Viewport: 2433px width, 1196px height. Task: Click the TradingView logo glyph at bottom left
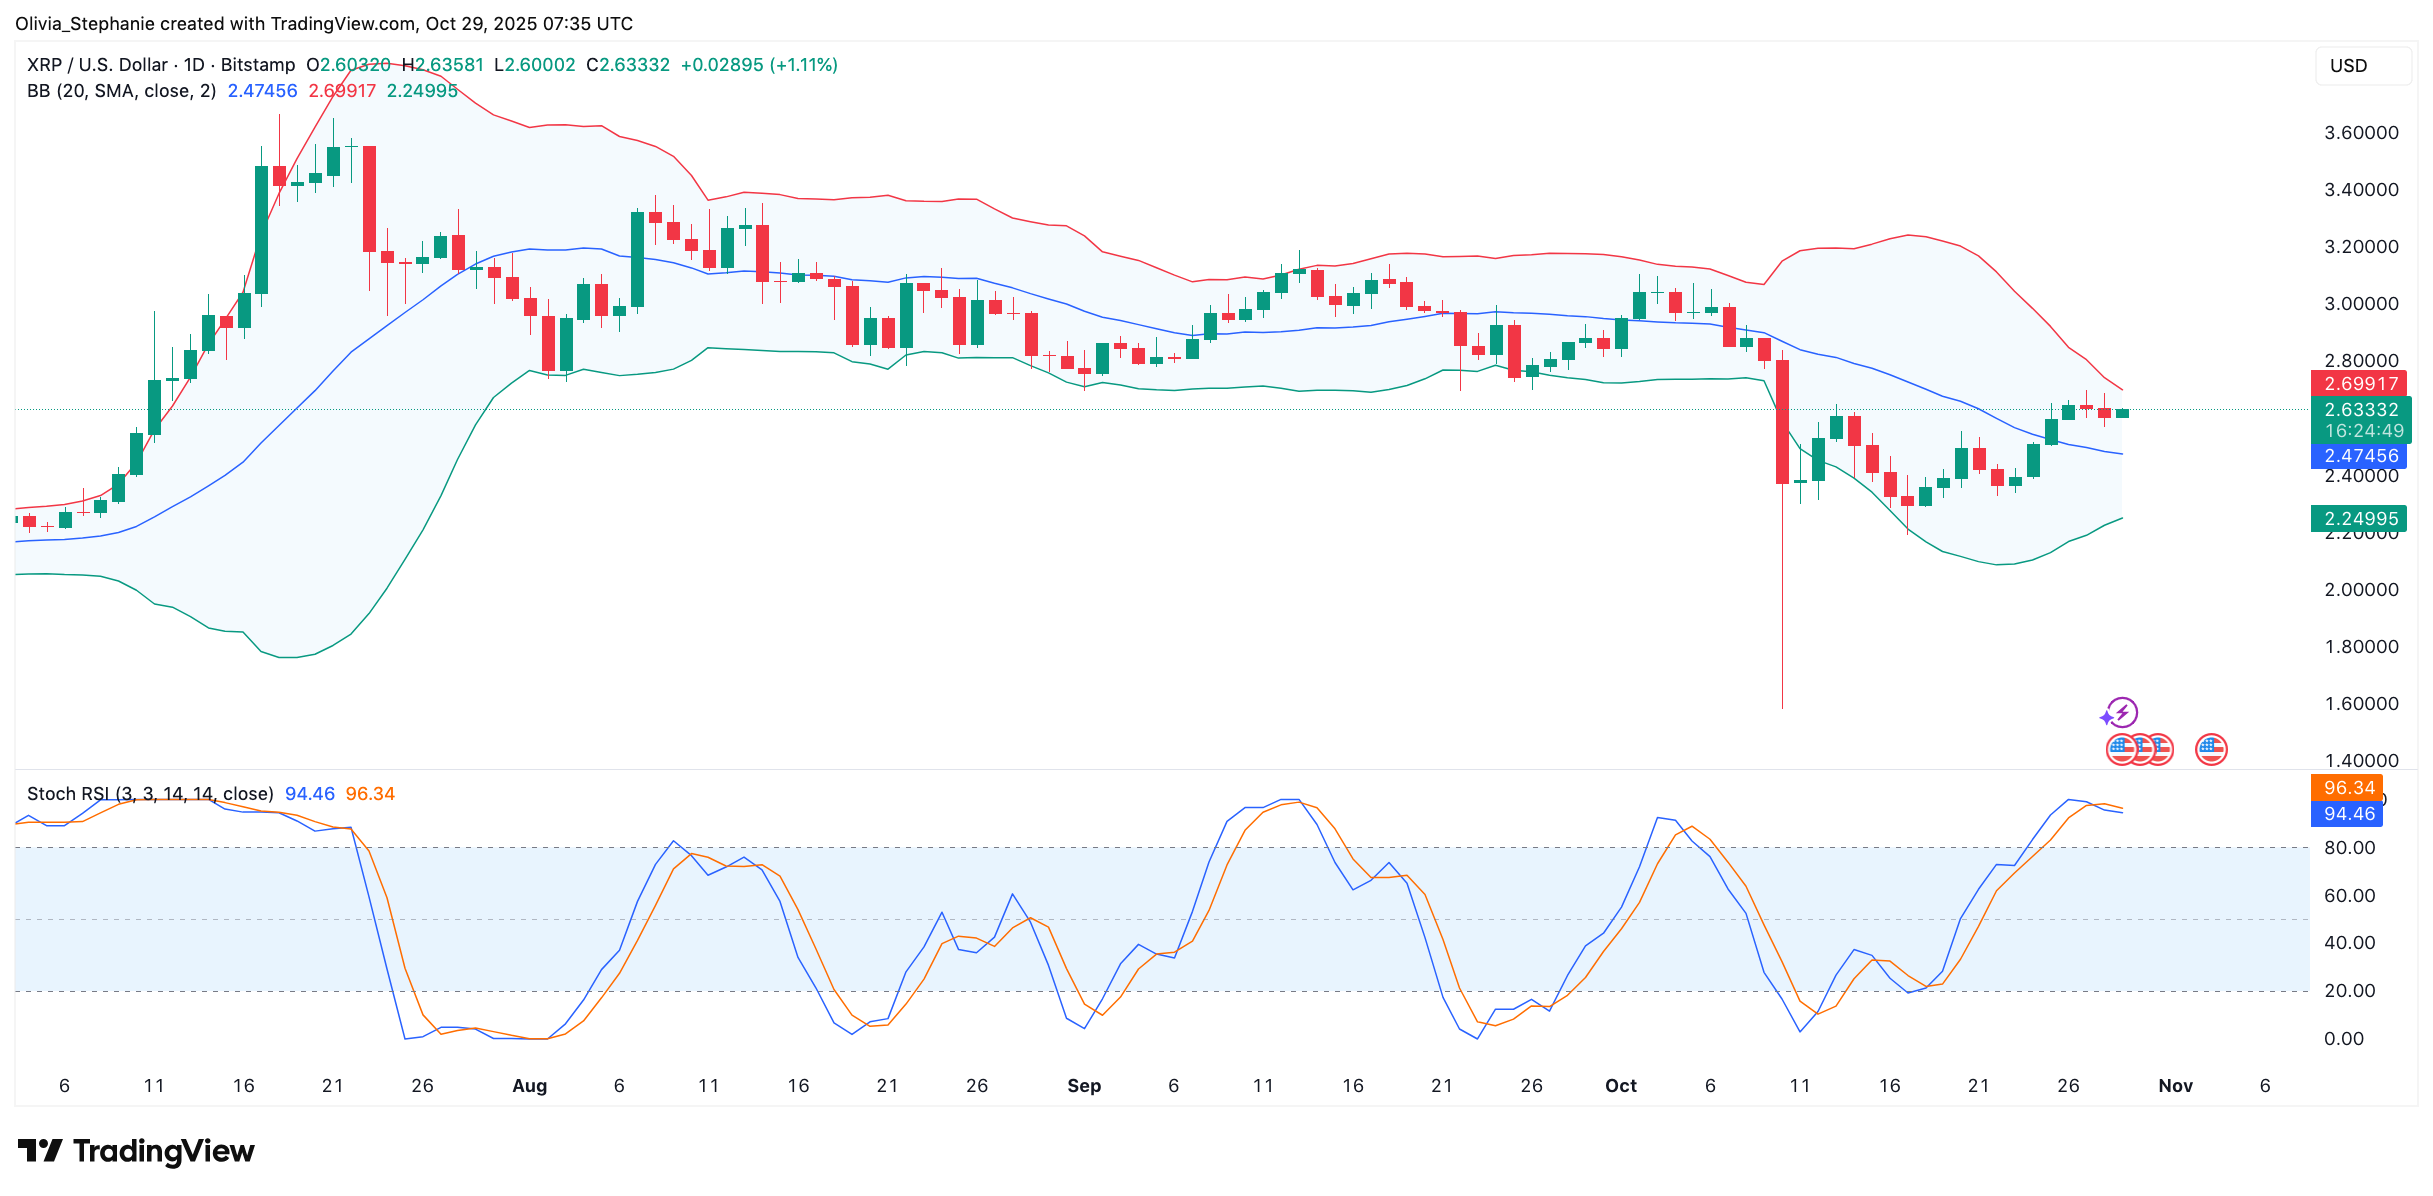coord(42,1151)
